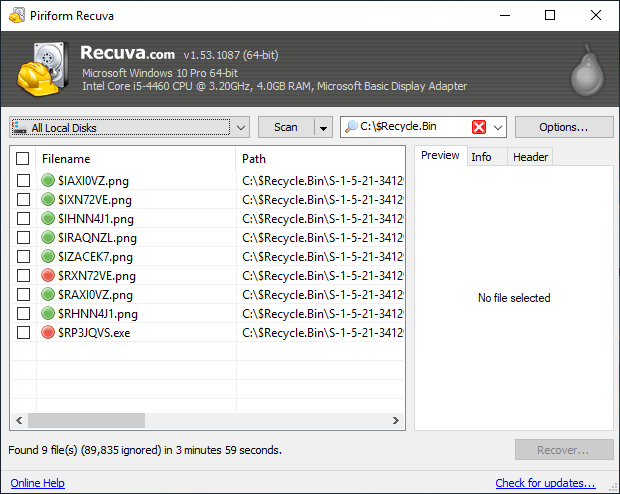The image size is (620, 494).
Task: Click the green status dot for $IHNN4J1.png
Action: (48, 218)
